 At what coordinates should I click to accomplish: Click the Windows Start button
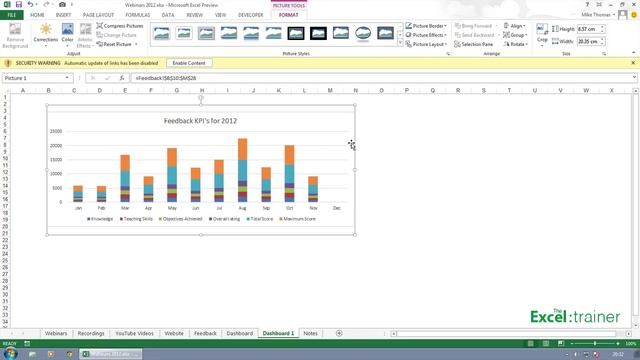click(x=10, y=354)
